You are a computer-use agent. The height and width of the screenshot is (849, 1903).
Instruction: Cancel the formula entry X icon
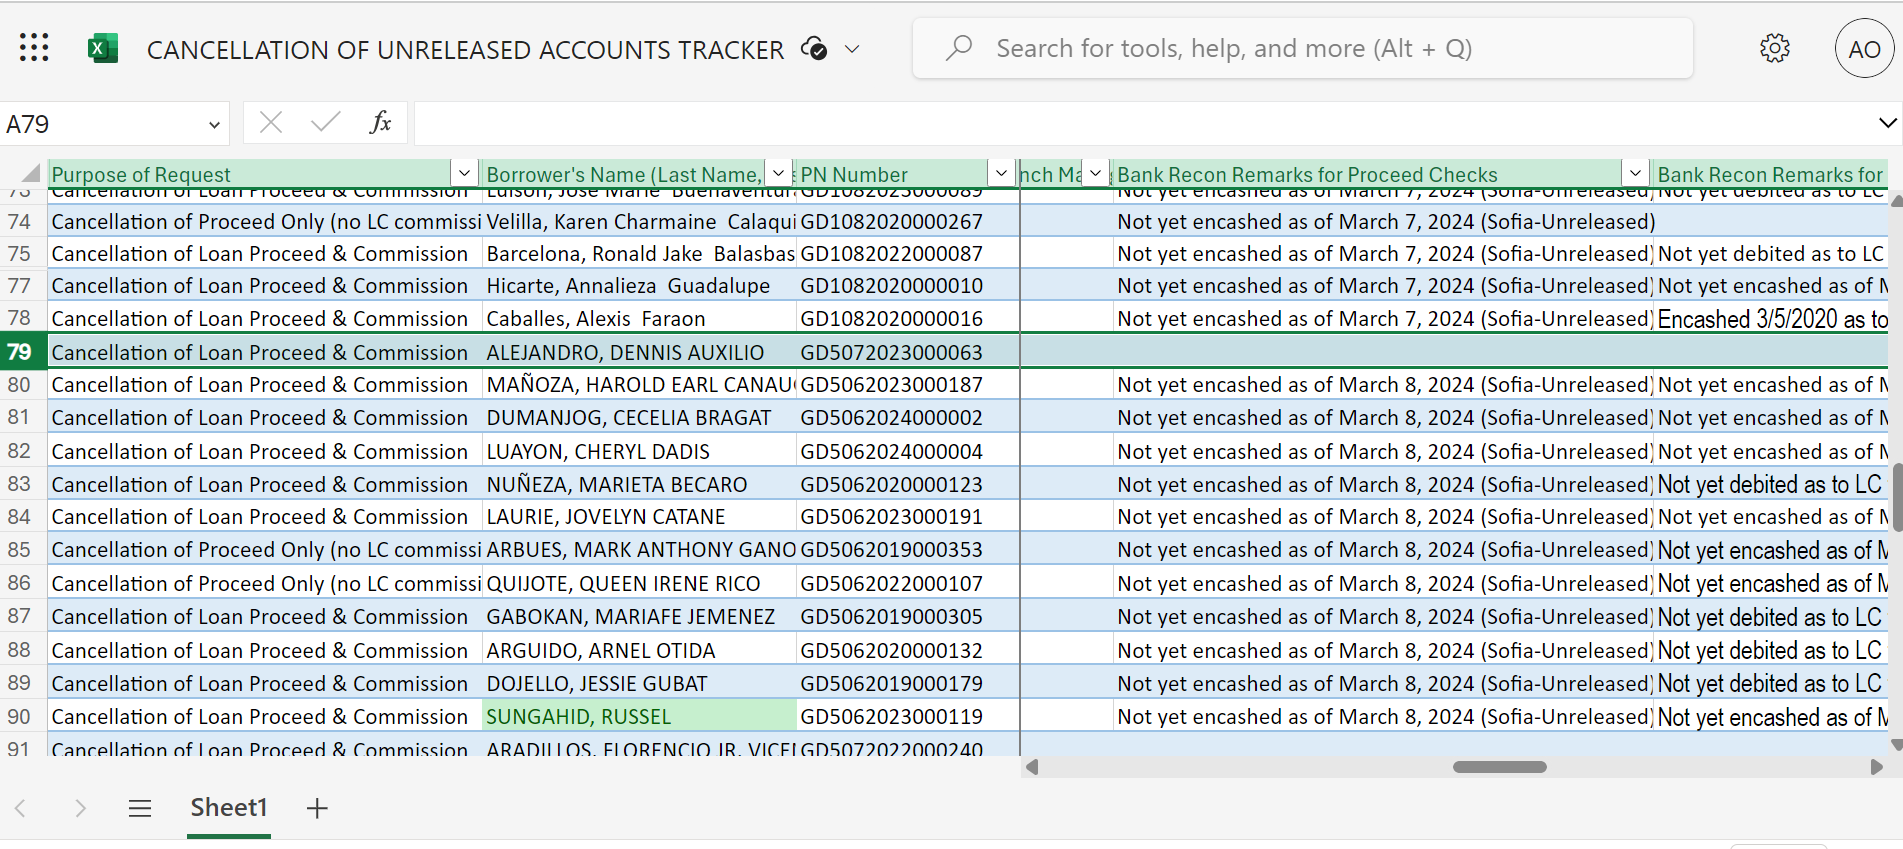point(270,123)
